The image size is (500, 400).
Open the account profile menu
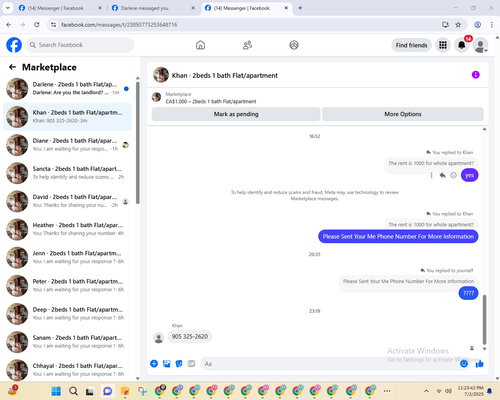tap(480, 45)
